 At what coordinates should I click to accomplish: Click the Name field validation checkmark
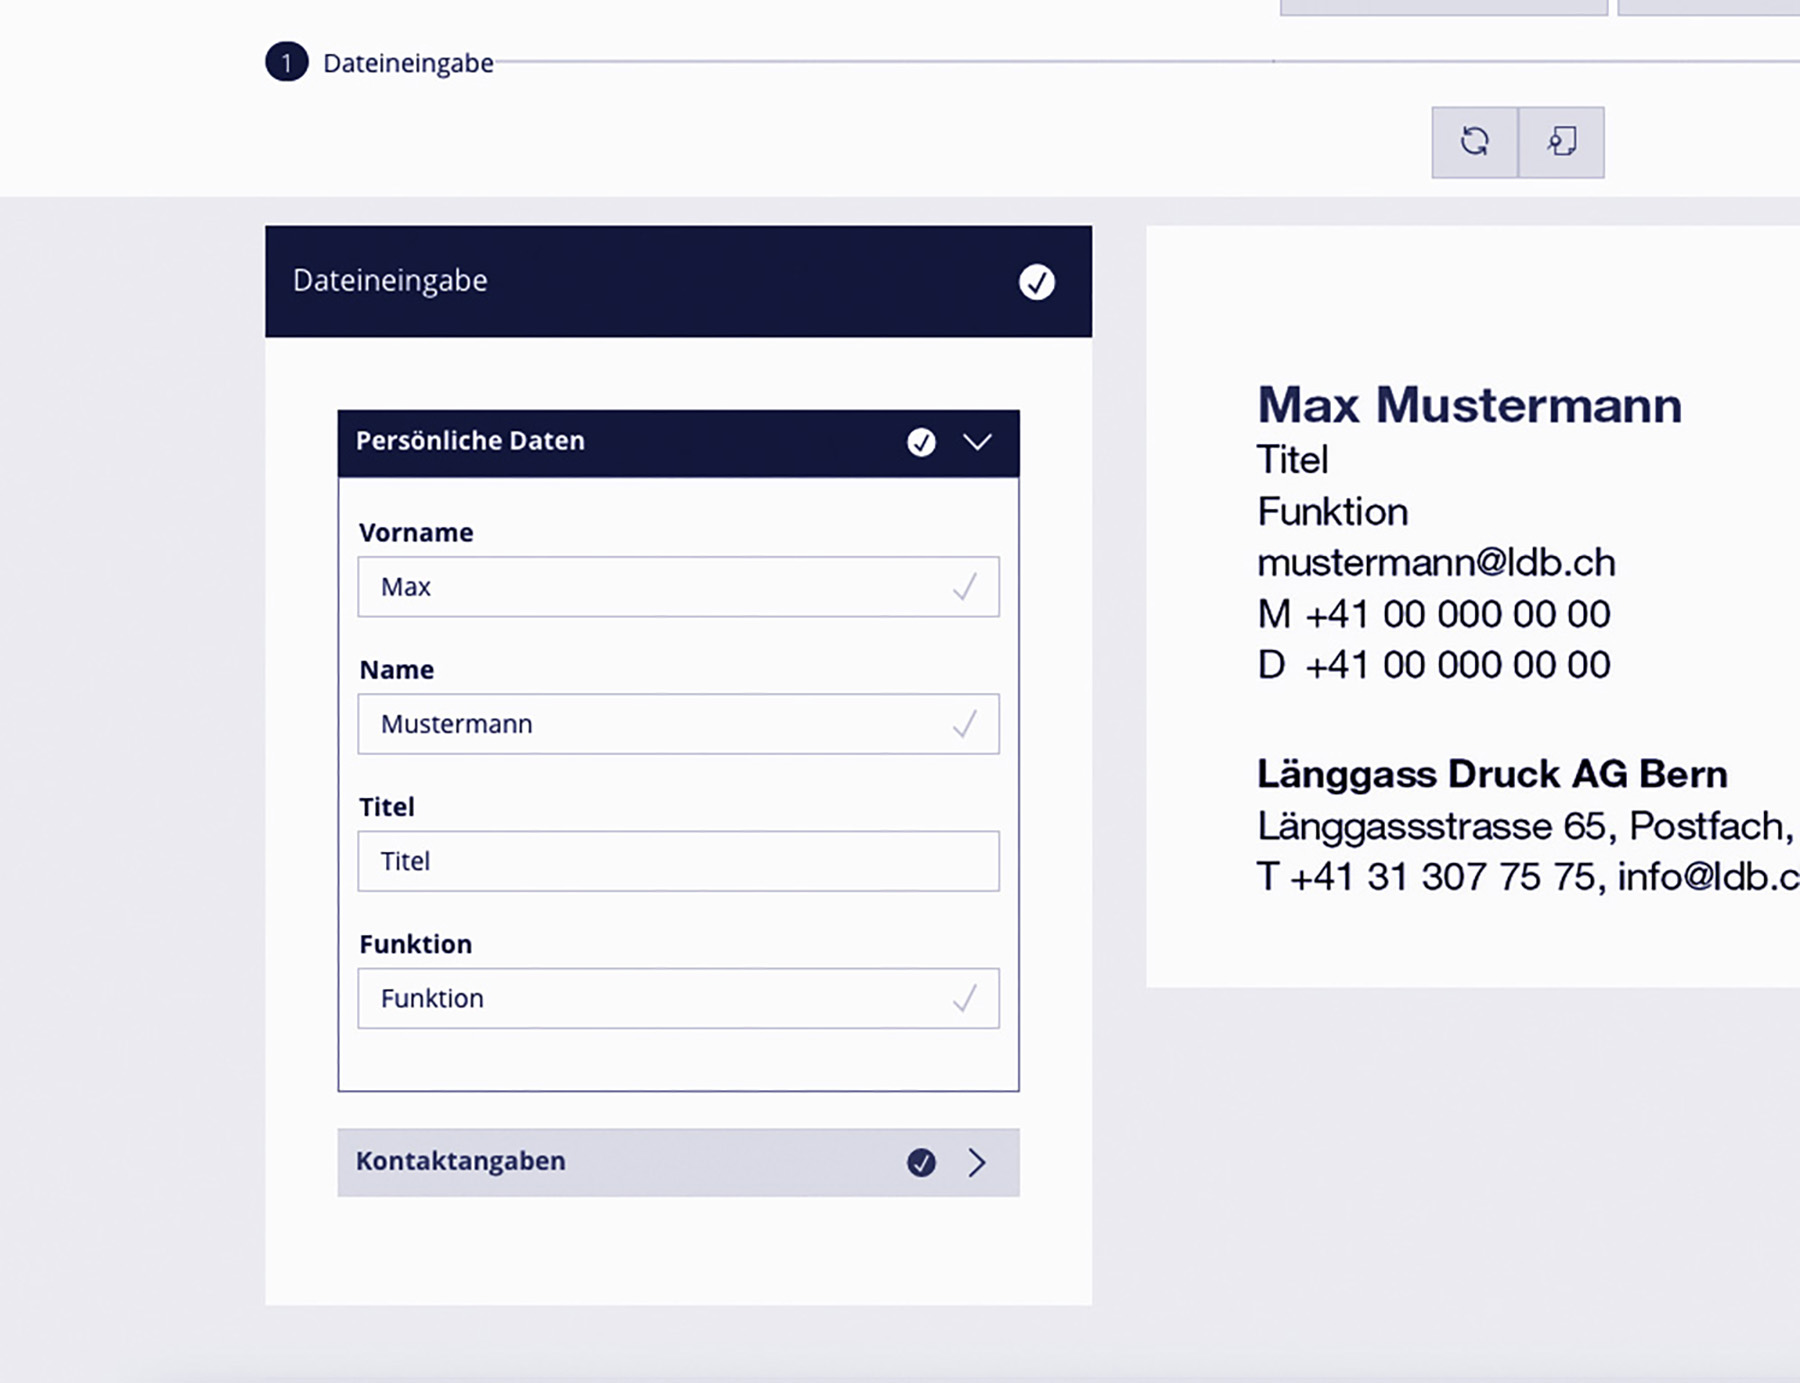coord(965,724)
